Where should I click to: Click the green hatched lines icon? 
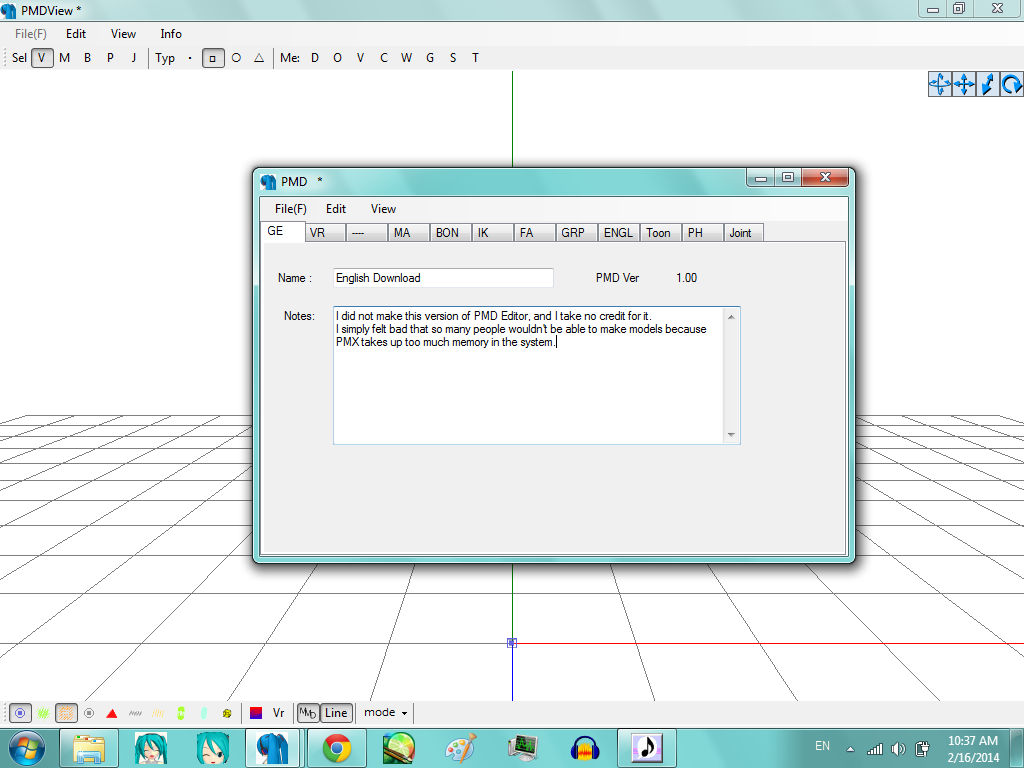click(43, 713)
